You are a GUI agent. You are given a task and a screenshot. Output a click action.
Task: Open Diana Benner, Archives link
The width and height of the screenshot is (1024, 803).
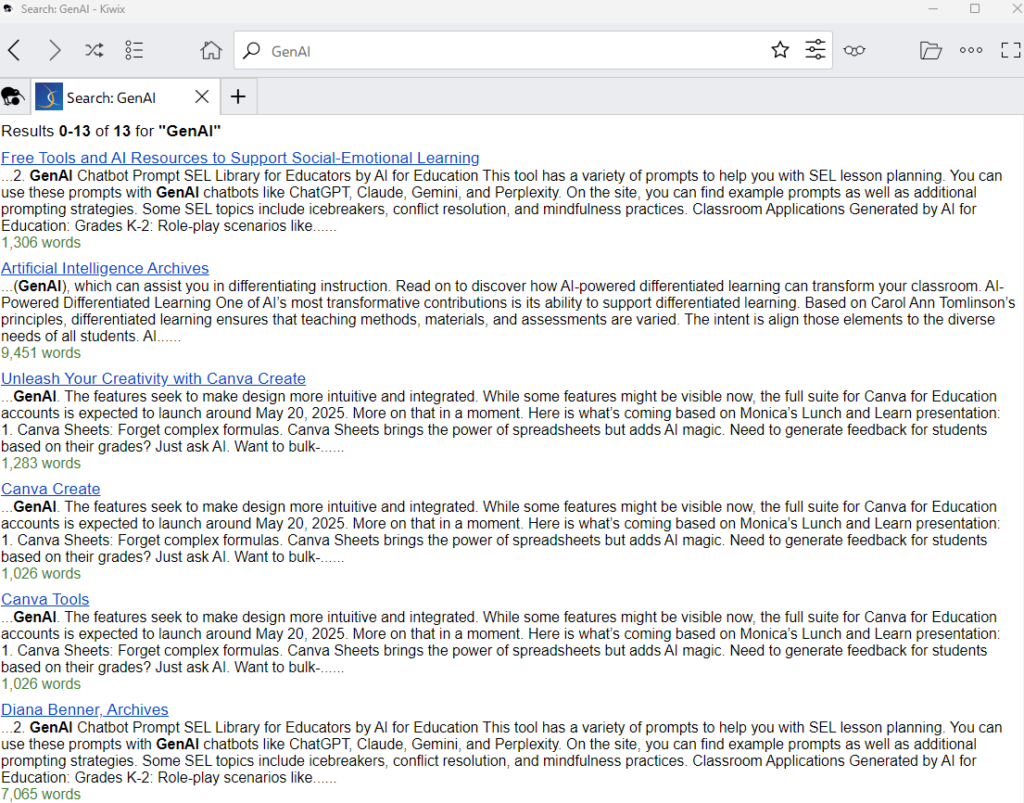click(x=84, y=710)
